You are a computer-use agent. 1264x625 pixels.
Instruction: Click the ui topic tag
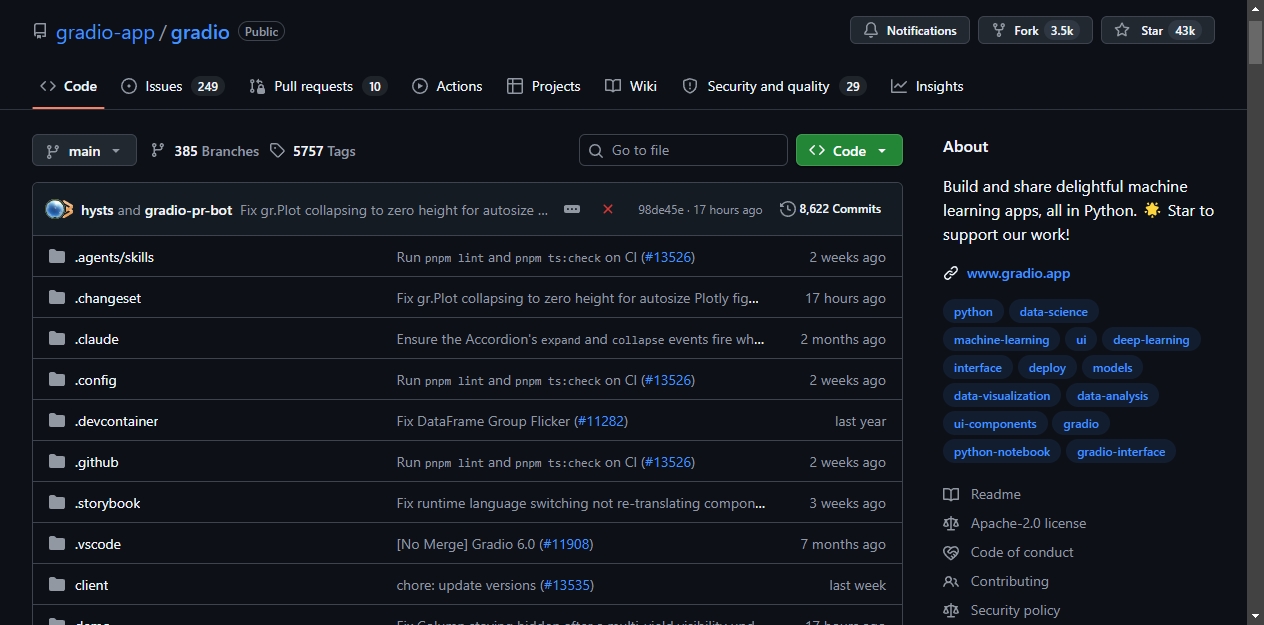[1081, 340]
